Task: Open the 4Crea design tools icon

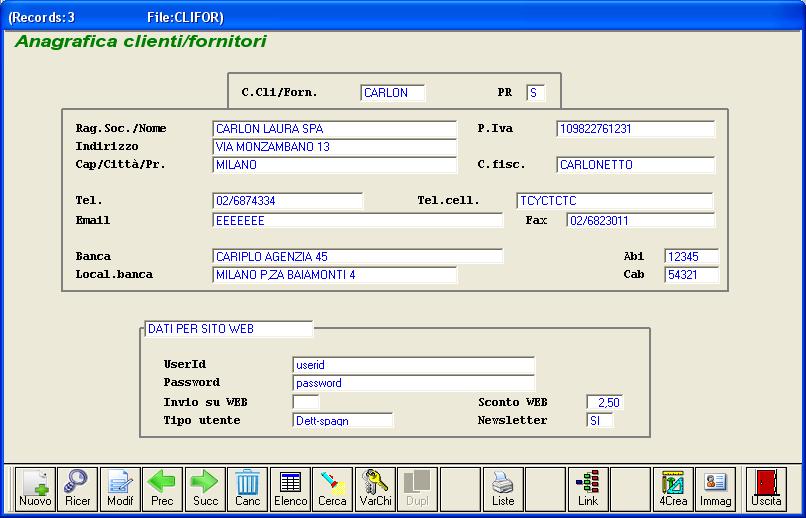Action: click(673, 489)
